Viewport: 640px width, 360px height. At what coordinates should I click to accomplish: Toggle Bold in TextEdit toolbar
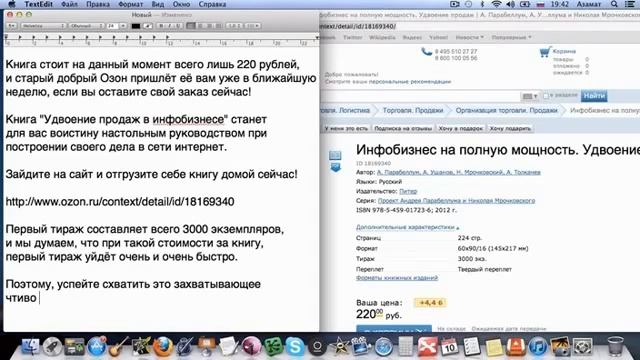[x=161, y=26]
